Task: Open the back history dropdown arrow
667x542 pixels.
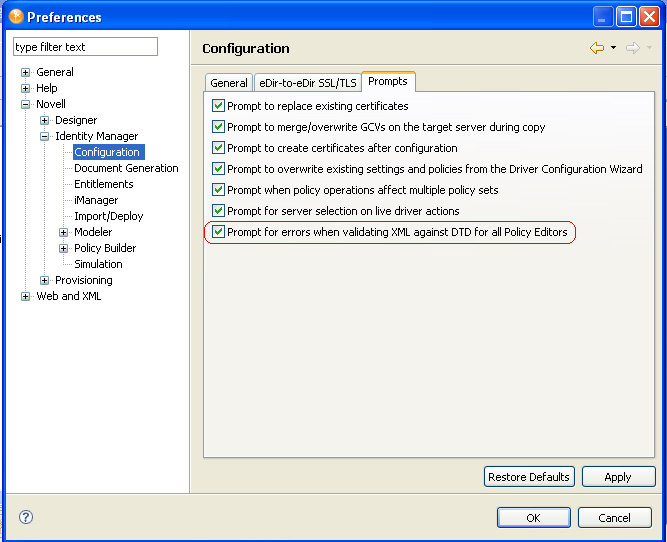Action: 613,48
